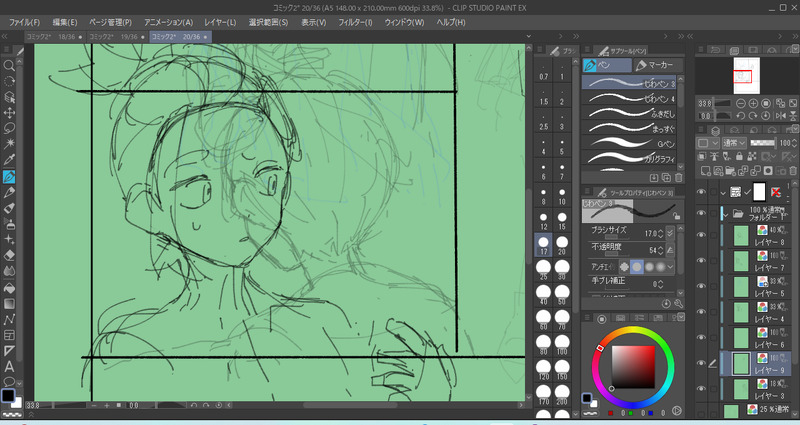This screenshot has height=425, width=800.
Task: Toggle visibility eye of レイヤー 8
Action: coord(701,235)
